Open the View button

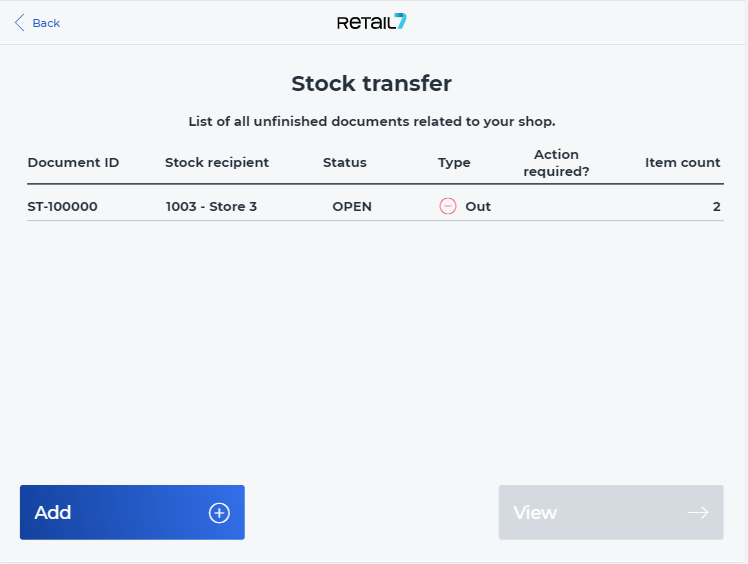point(611,512)
